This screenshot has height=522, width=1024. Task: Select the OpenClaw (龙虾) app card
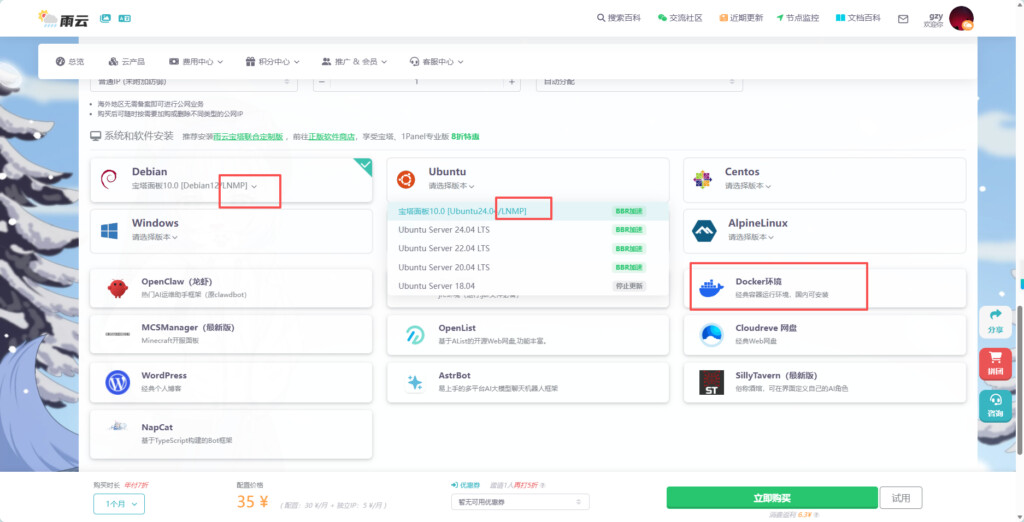(x=231, y=288)
